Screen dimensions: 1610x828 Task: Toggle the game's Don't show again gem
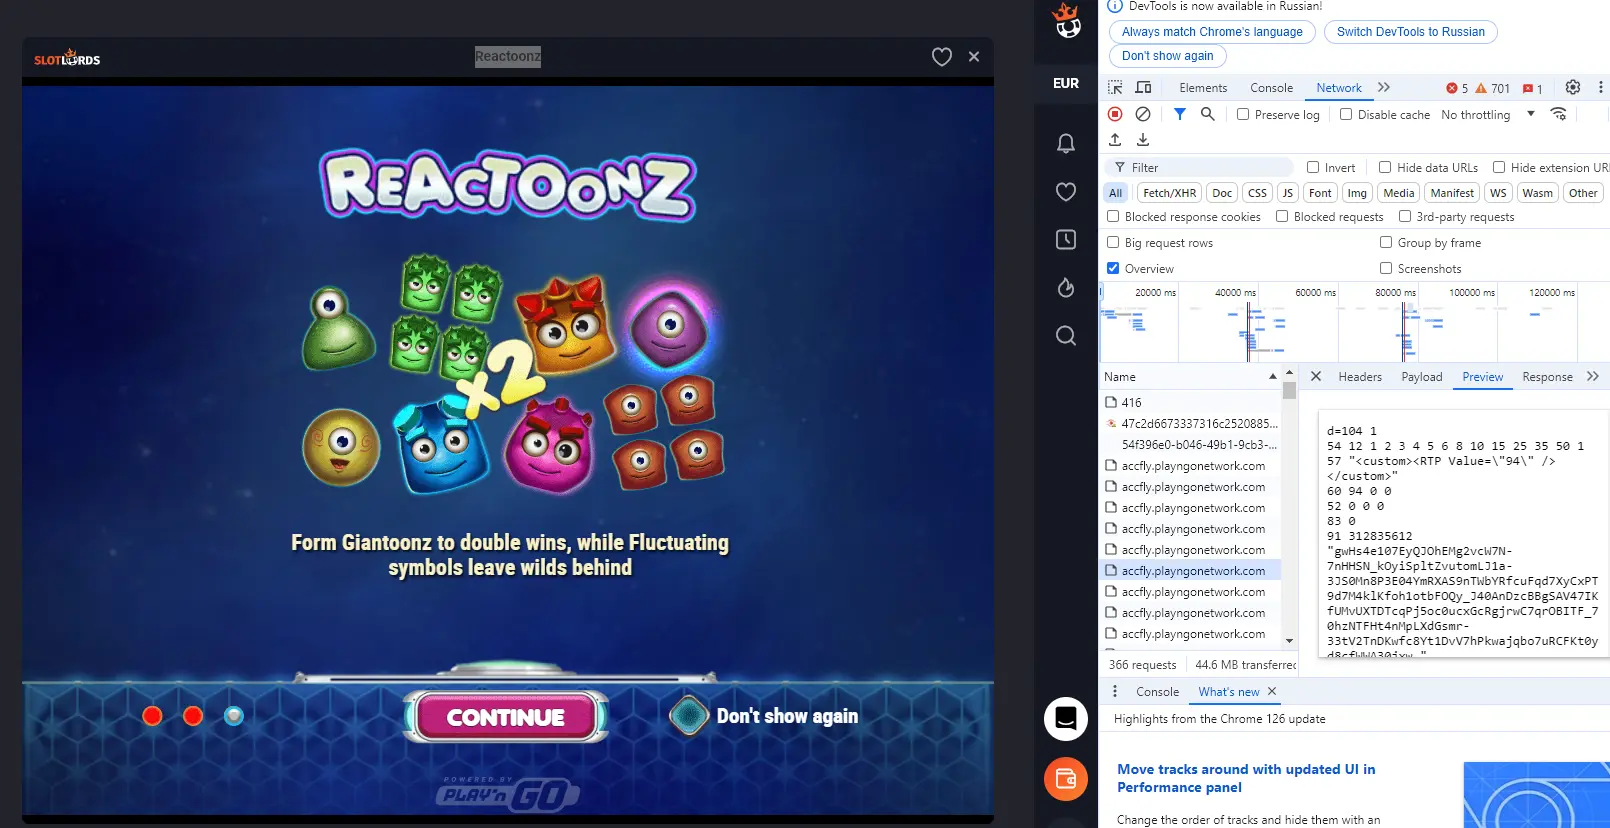[x=688, y=716]
